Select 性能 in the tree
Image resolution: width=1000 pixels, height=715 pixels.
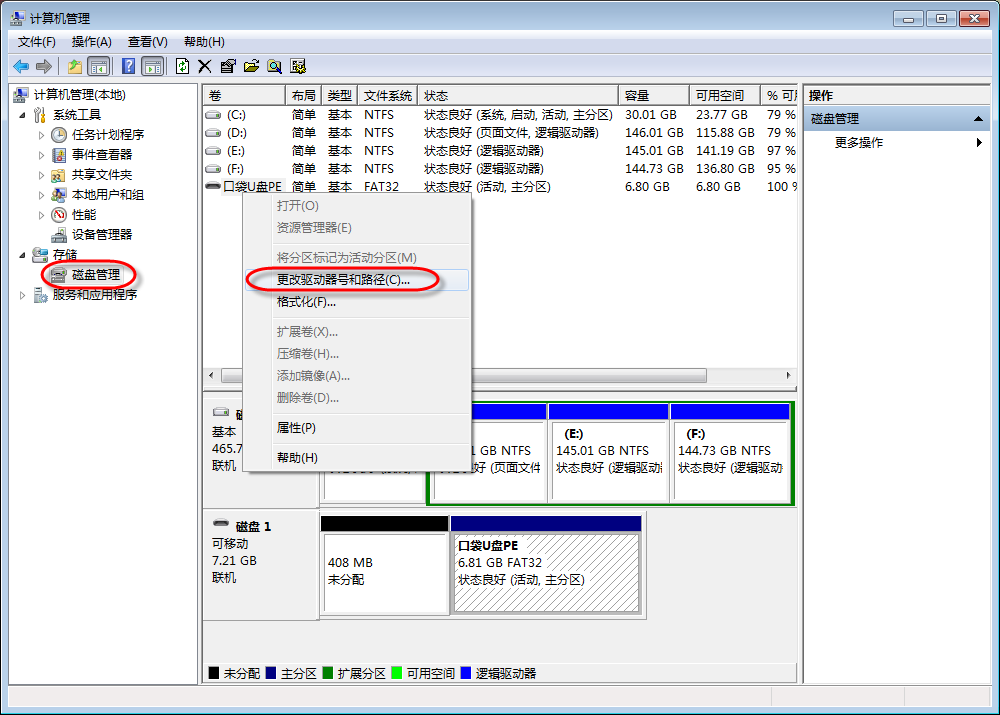tap(84, 214)
